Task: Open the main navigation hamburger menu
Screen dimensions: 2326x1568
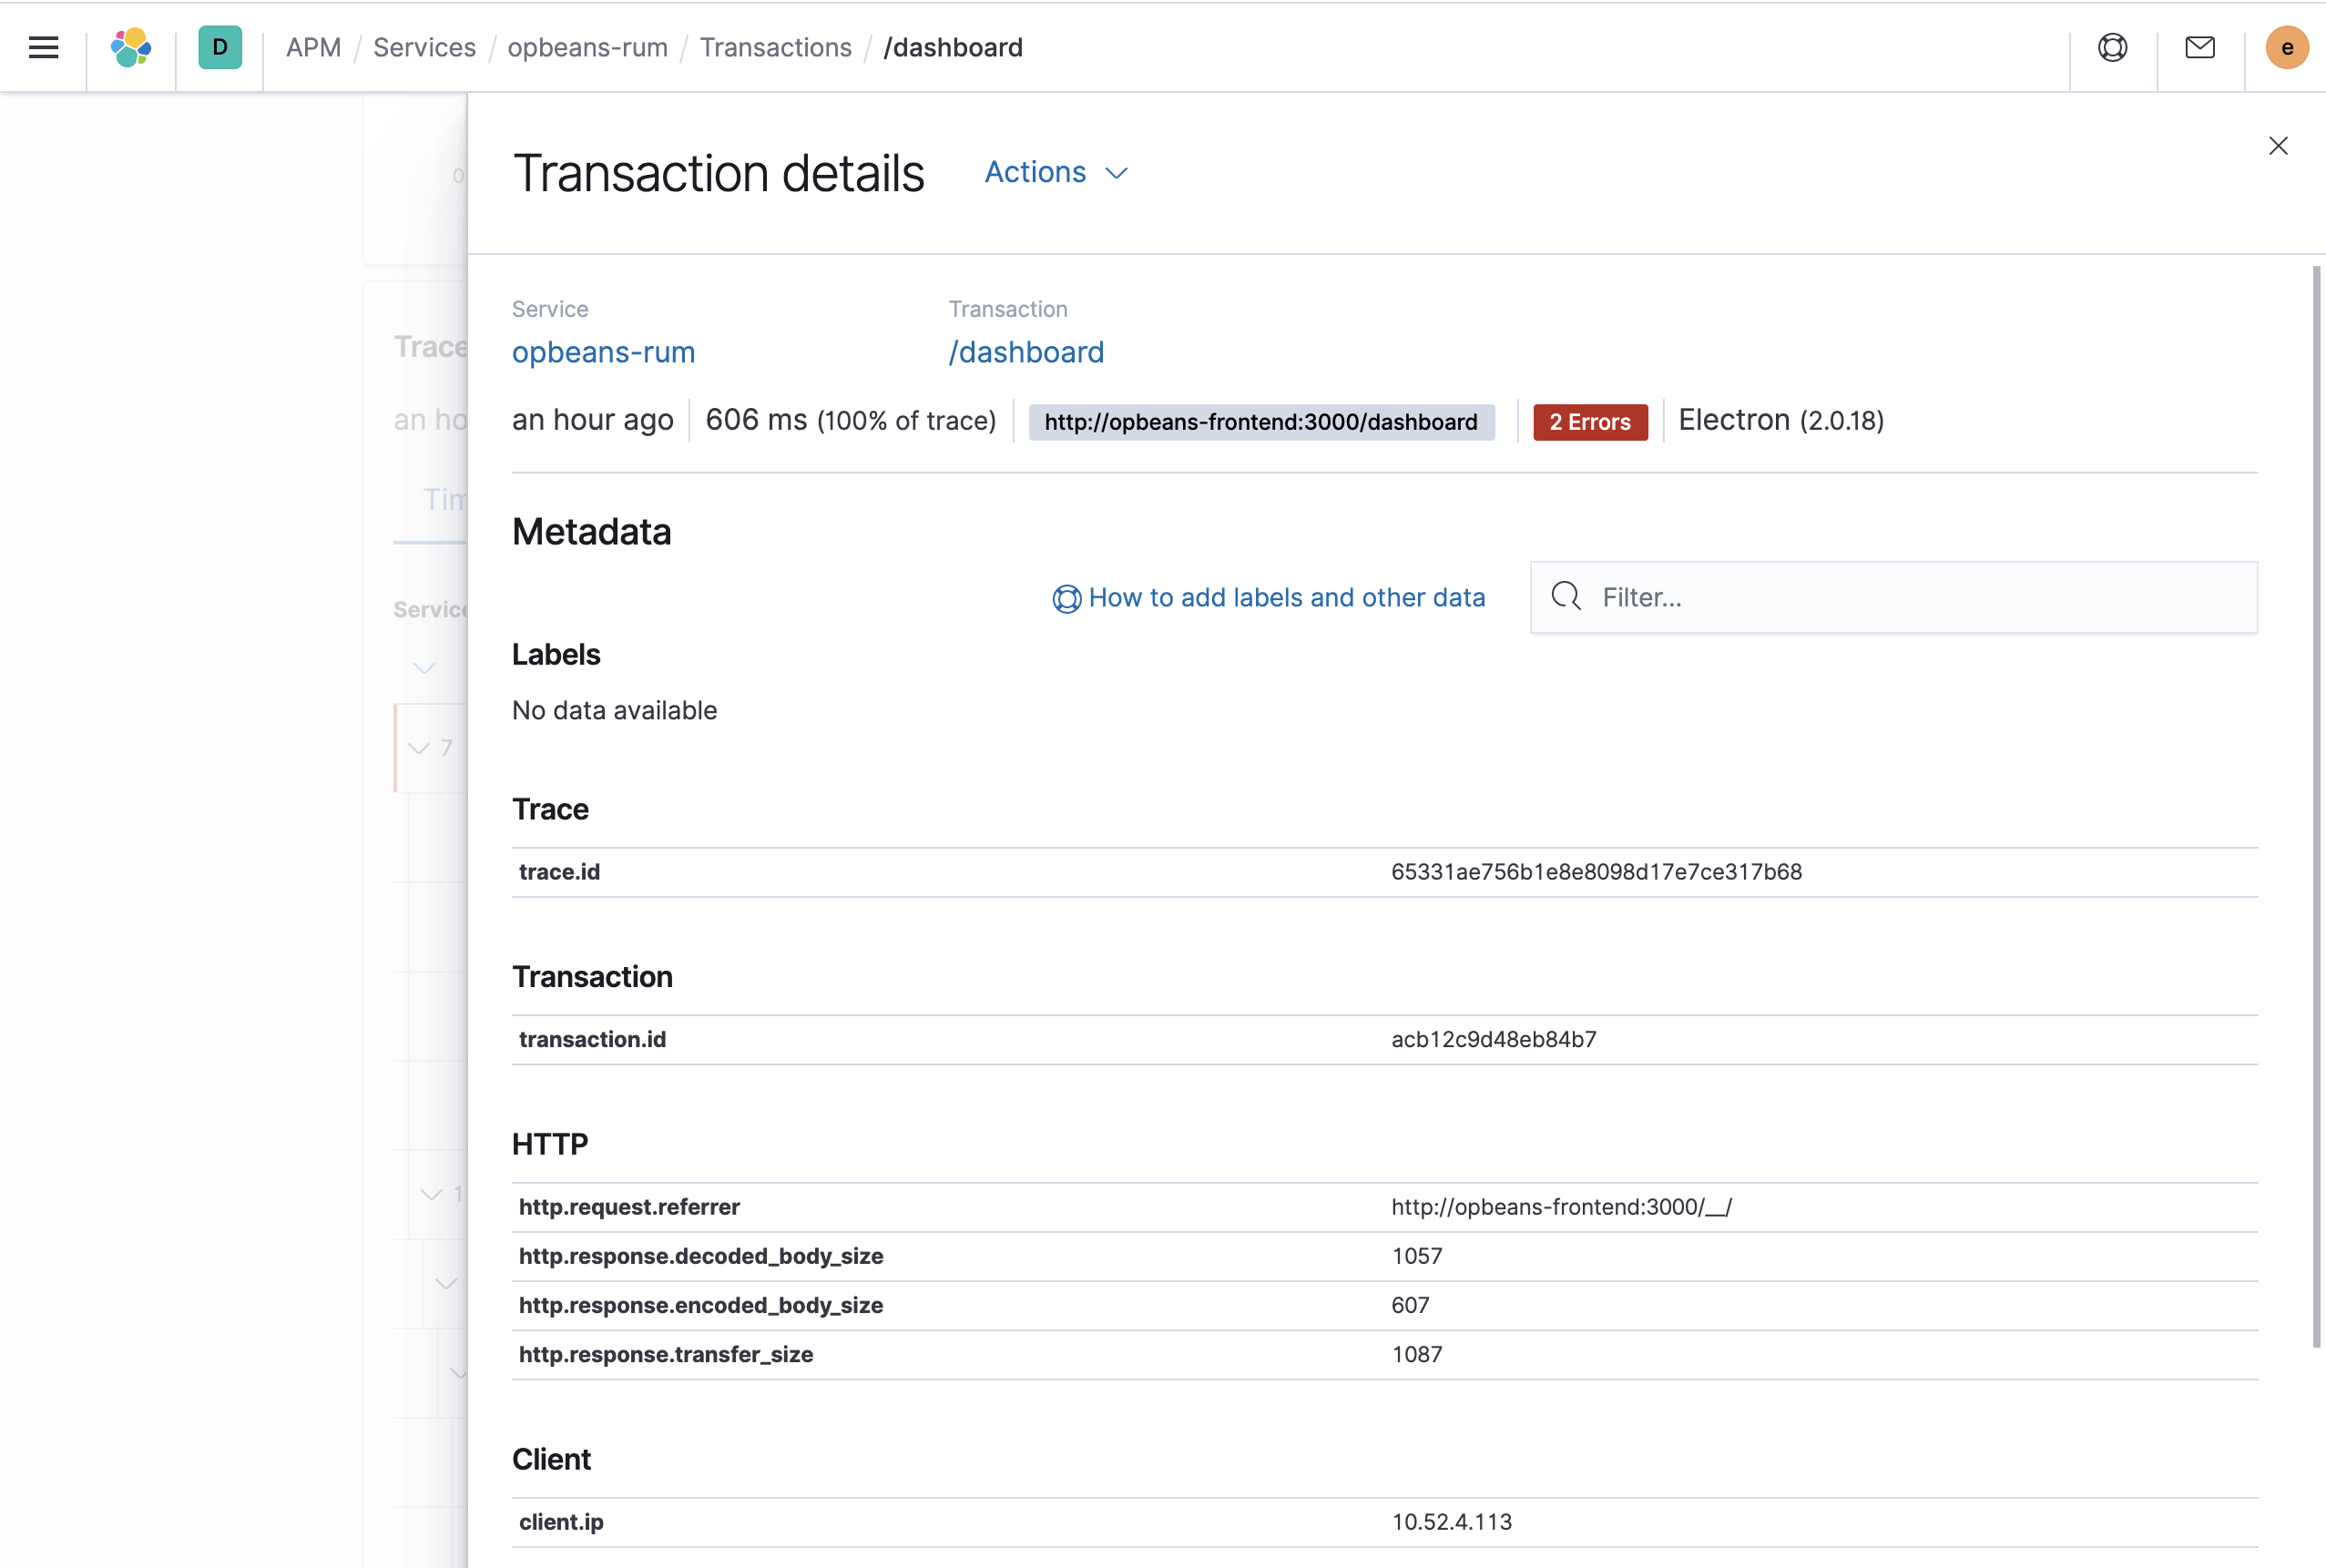Action: coord(43,47)
